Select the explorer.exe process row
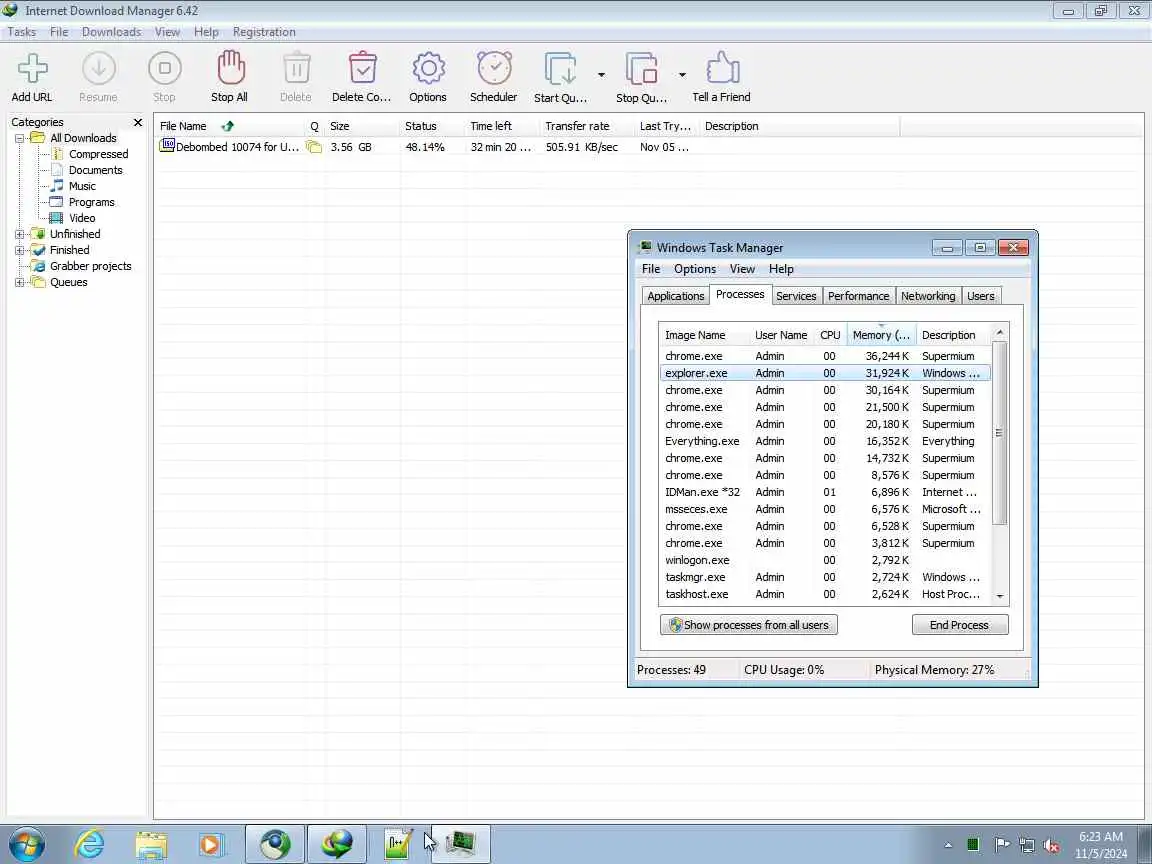This screenshot has height=864, width=1152. 825,373
